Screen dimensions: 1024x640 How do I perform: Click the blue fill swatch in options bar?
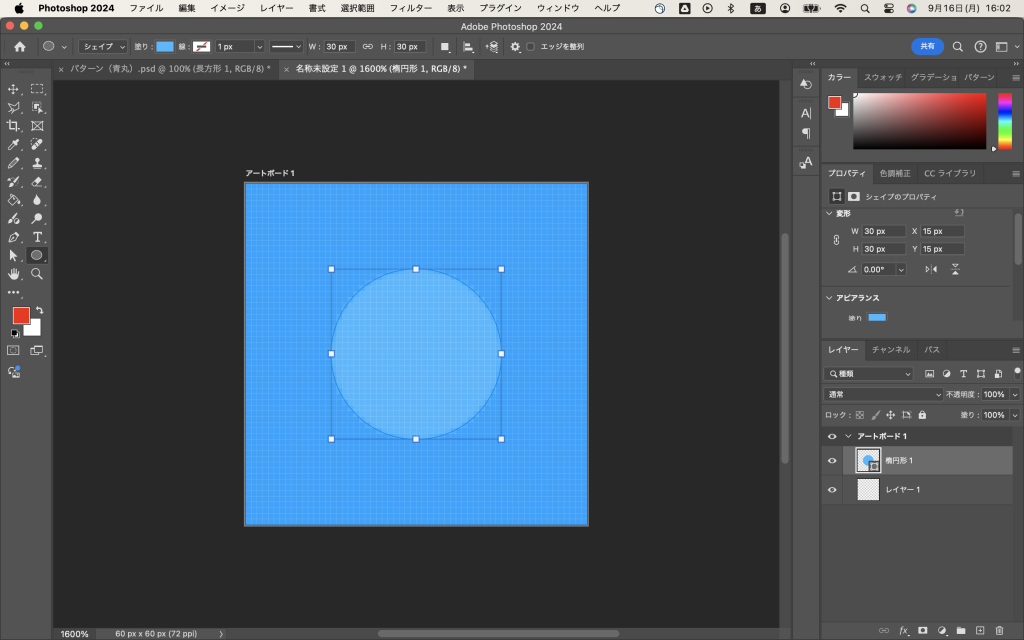(165, 47)
